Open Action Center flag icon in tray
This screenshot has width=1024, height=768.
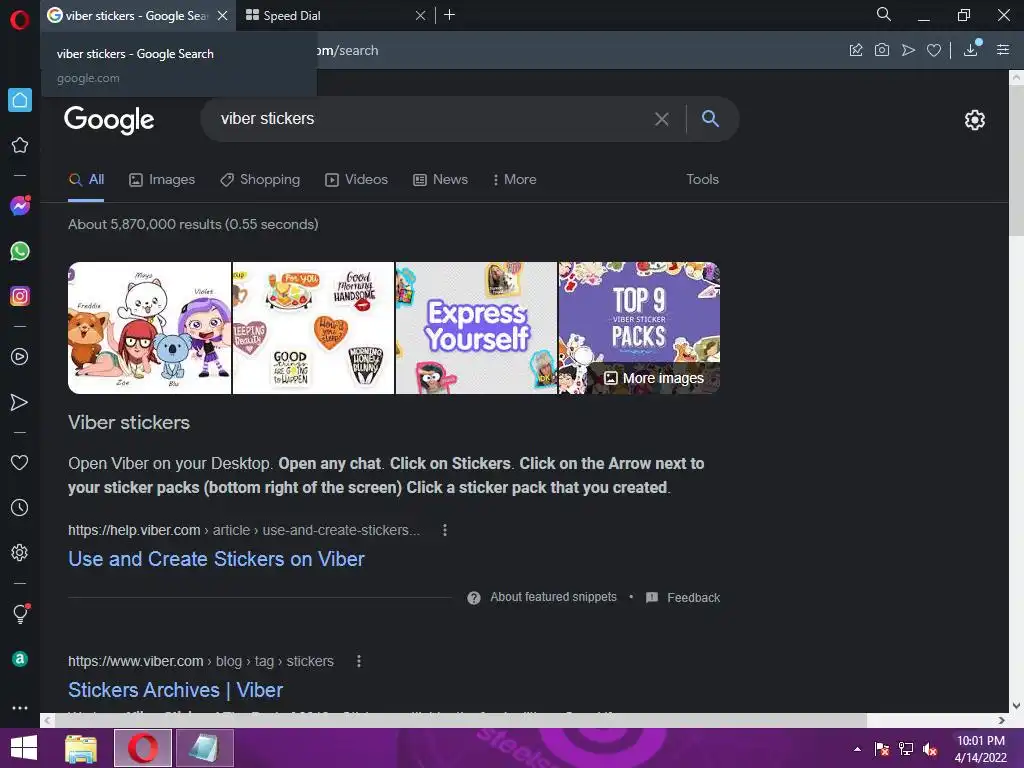coord(882,749)
